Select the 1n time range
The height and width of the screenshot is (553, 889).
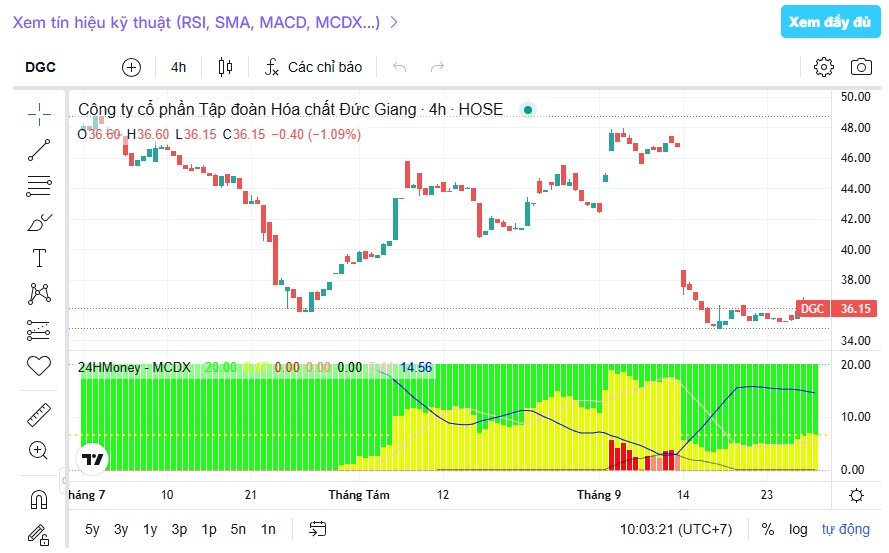(x=268, y=529)
